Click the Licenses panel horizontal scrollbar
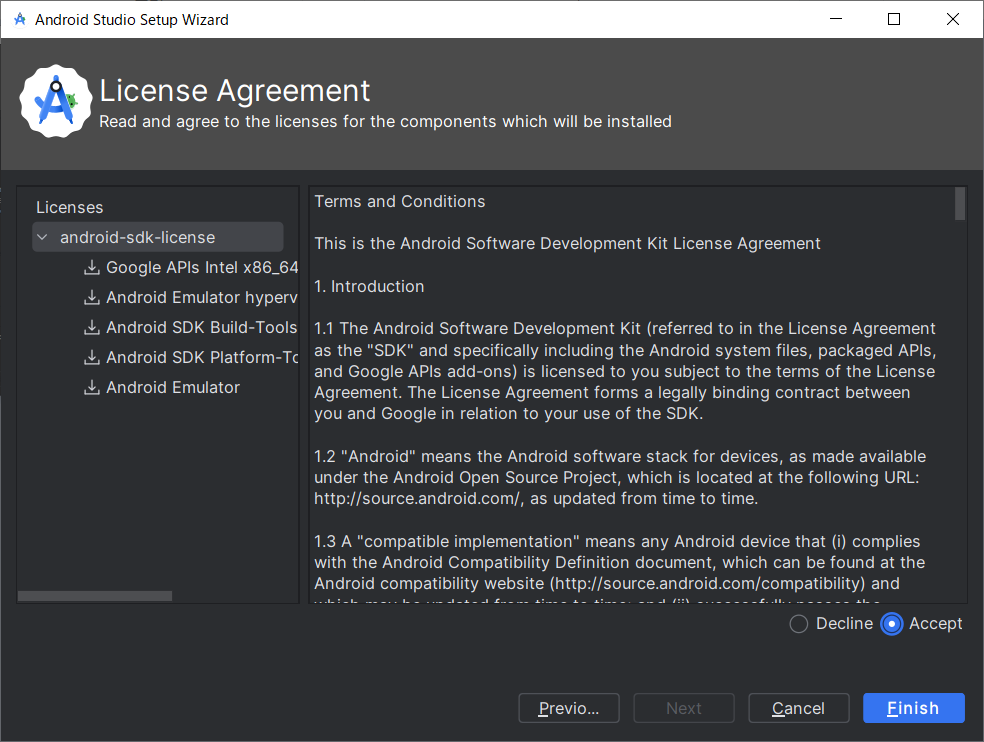The height and width of the screenshot is (742, 984). 95,596
